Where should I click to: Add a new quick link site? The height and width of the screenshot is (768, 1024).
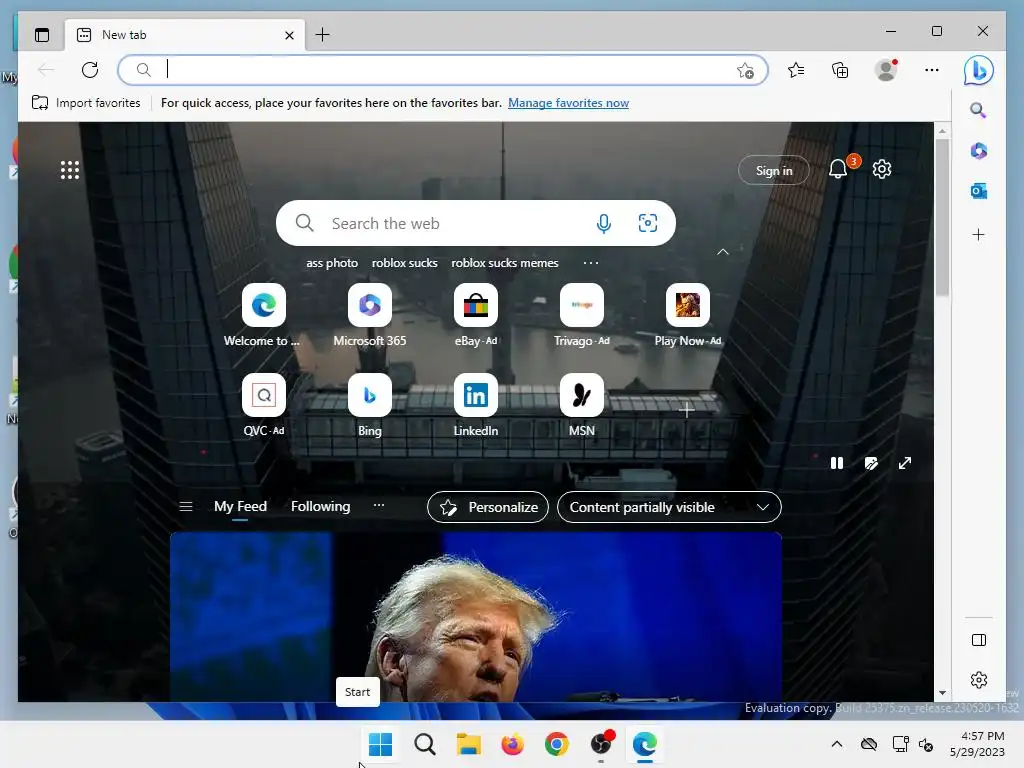686,410
